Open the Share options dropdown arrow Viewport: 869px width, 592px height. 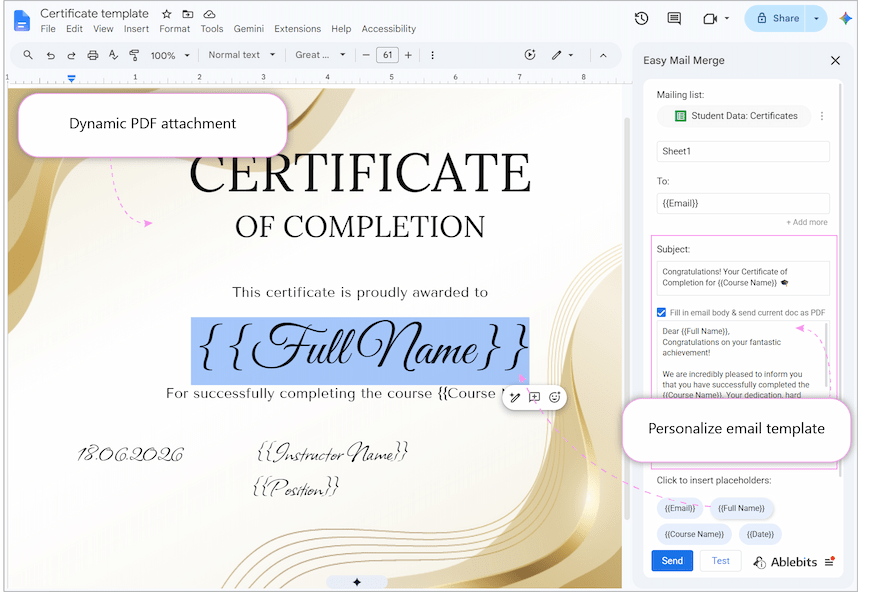pyautogui.click(x=816, y=18)
